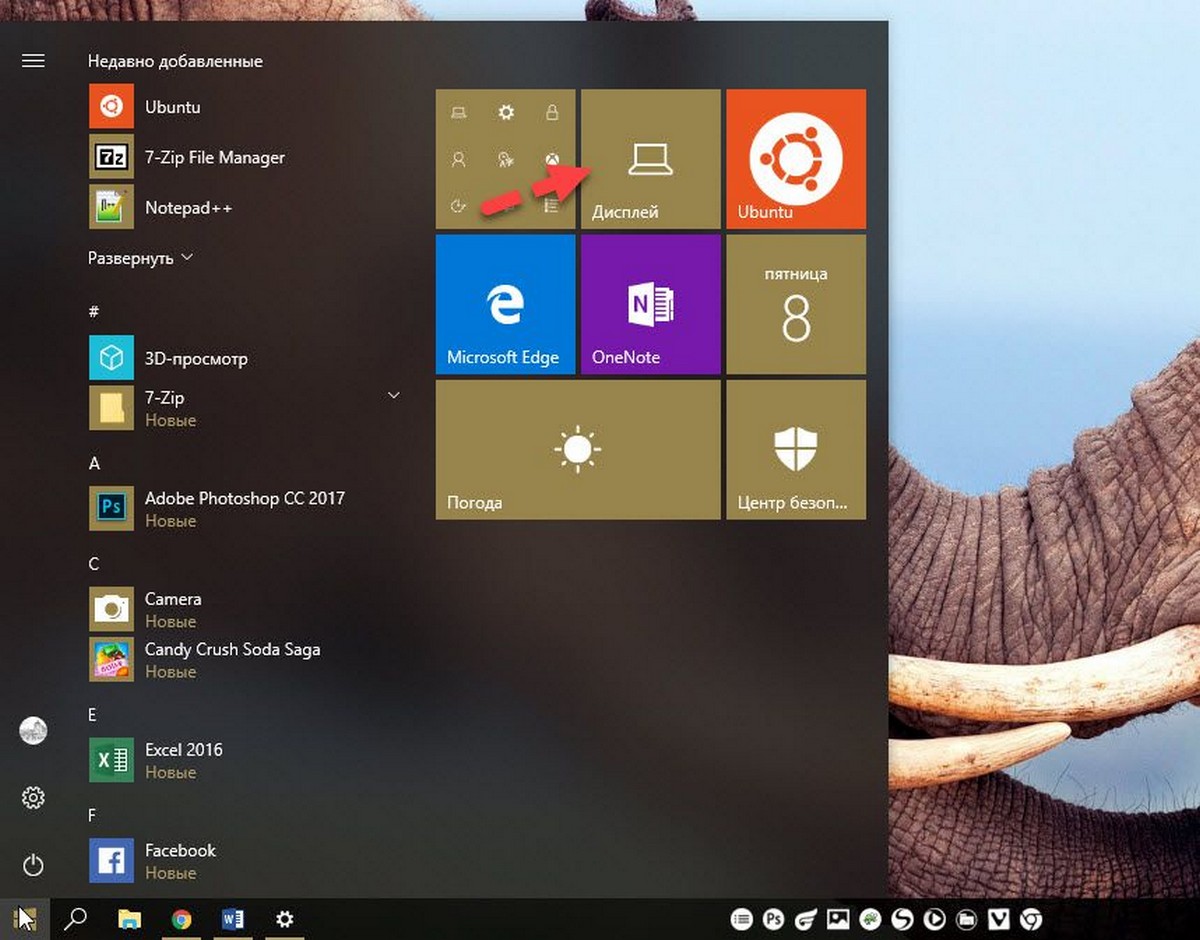Open the calendar tile showing пятница 8

(x=796, y=304)
